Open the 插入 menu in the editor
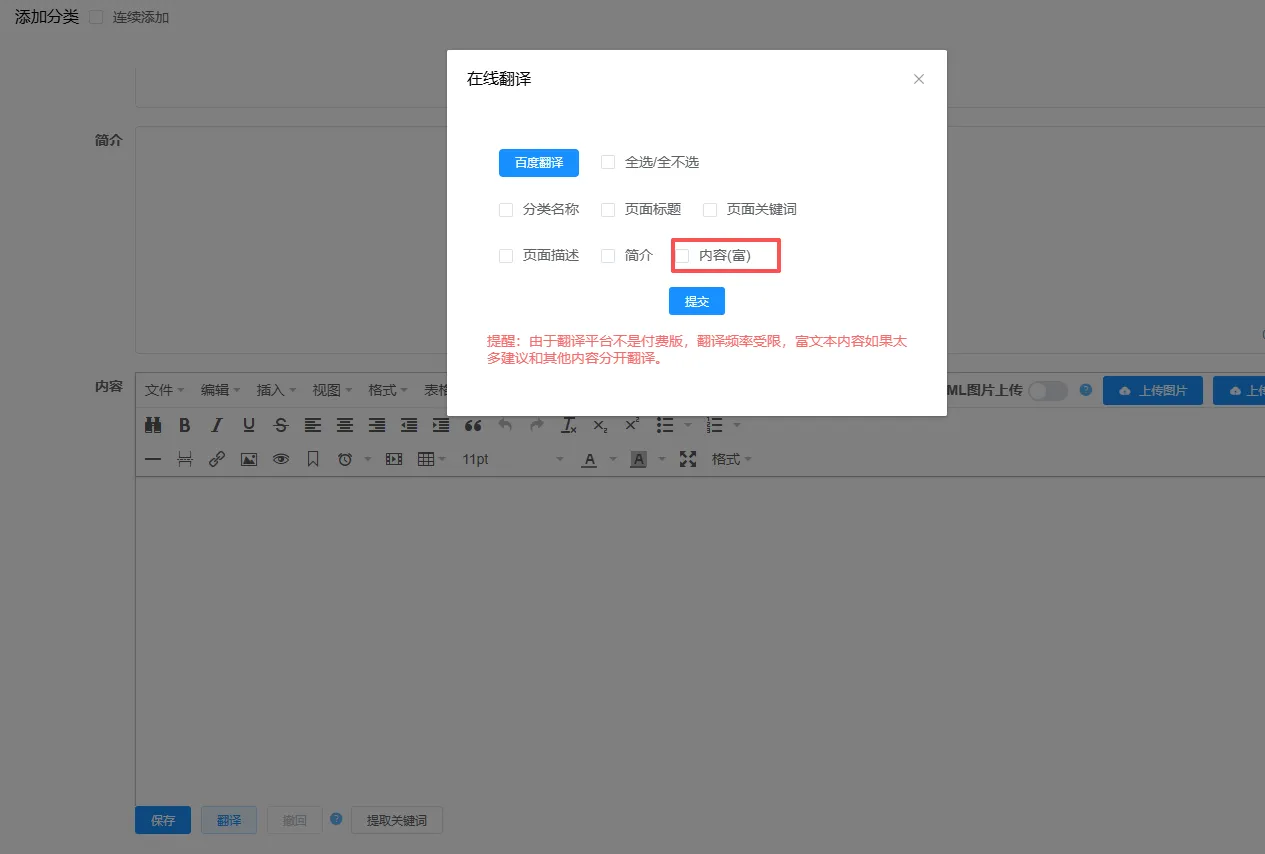This screenshot has width=1265, height=854. point(277,390)
